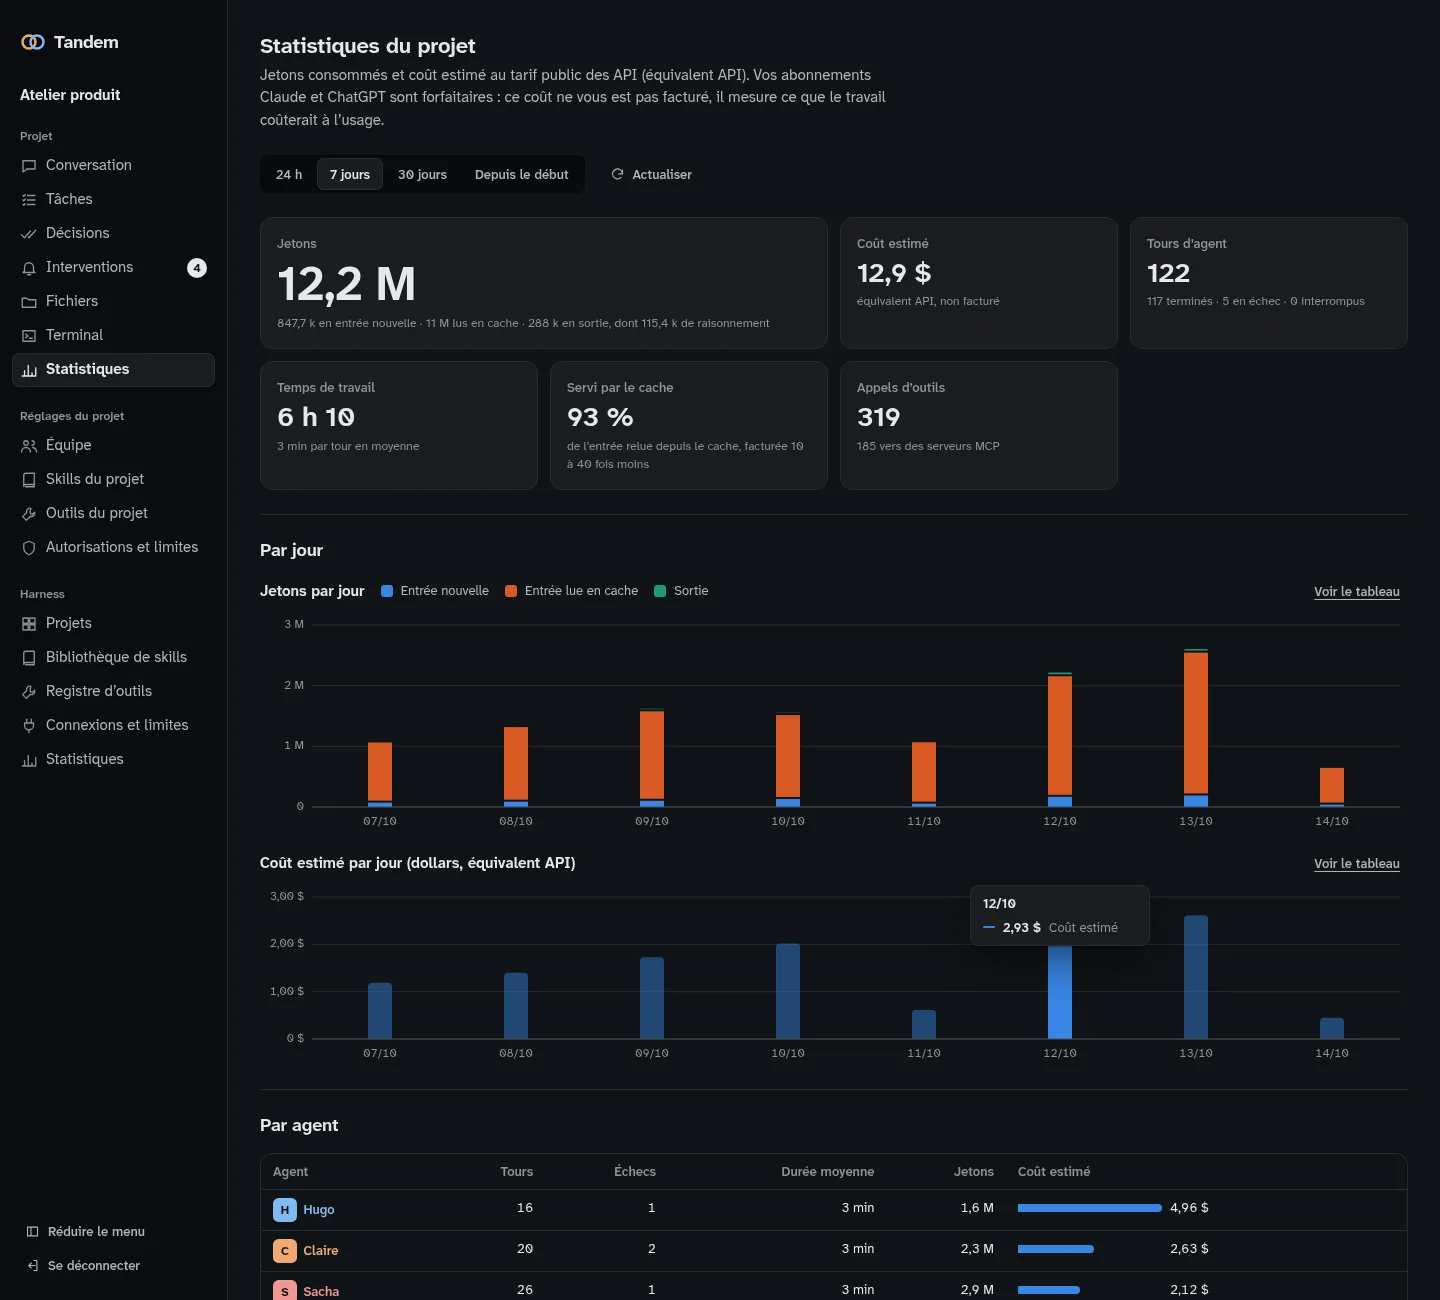Image resolution: width=1440 pixels, height=1300 pixels.
Task: Click Claire's C avatar
Action: click(x=285, y=1251)
